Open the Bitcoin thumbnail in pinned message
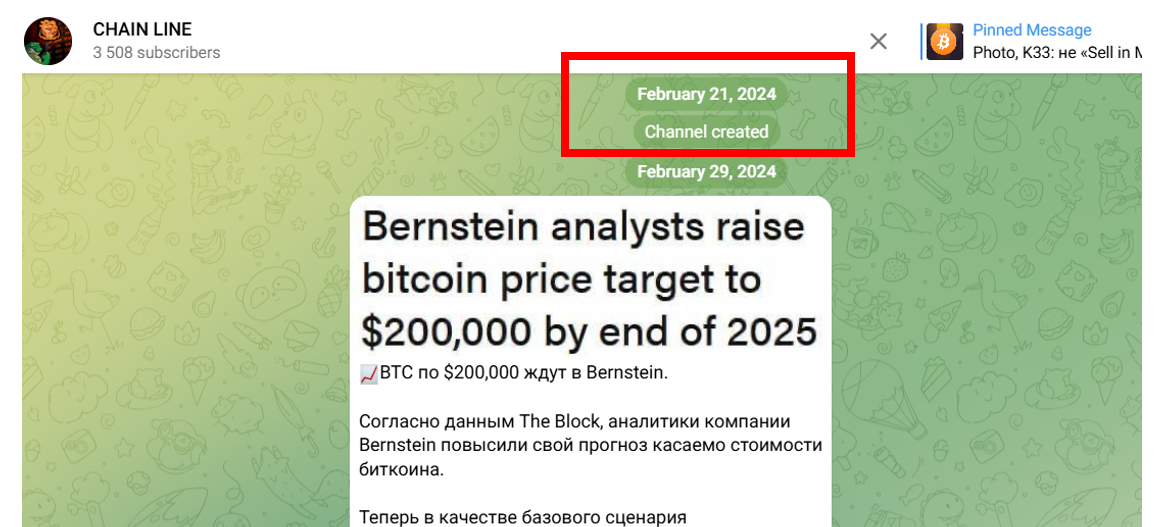The width and height of the screenshot is (1173, 527). 945,41
